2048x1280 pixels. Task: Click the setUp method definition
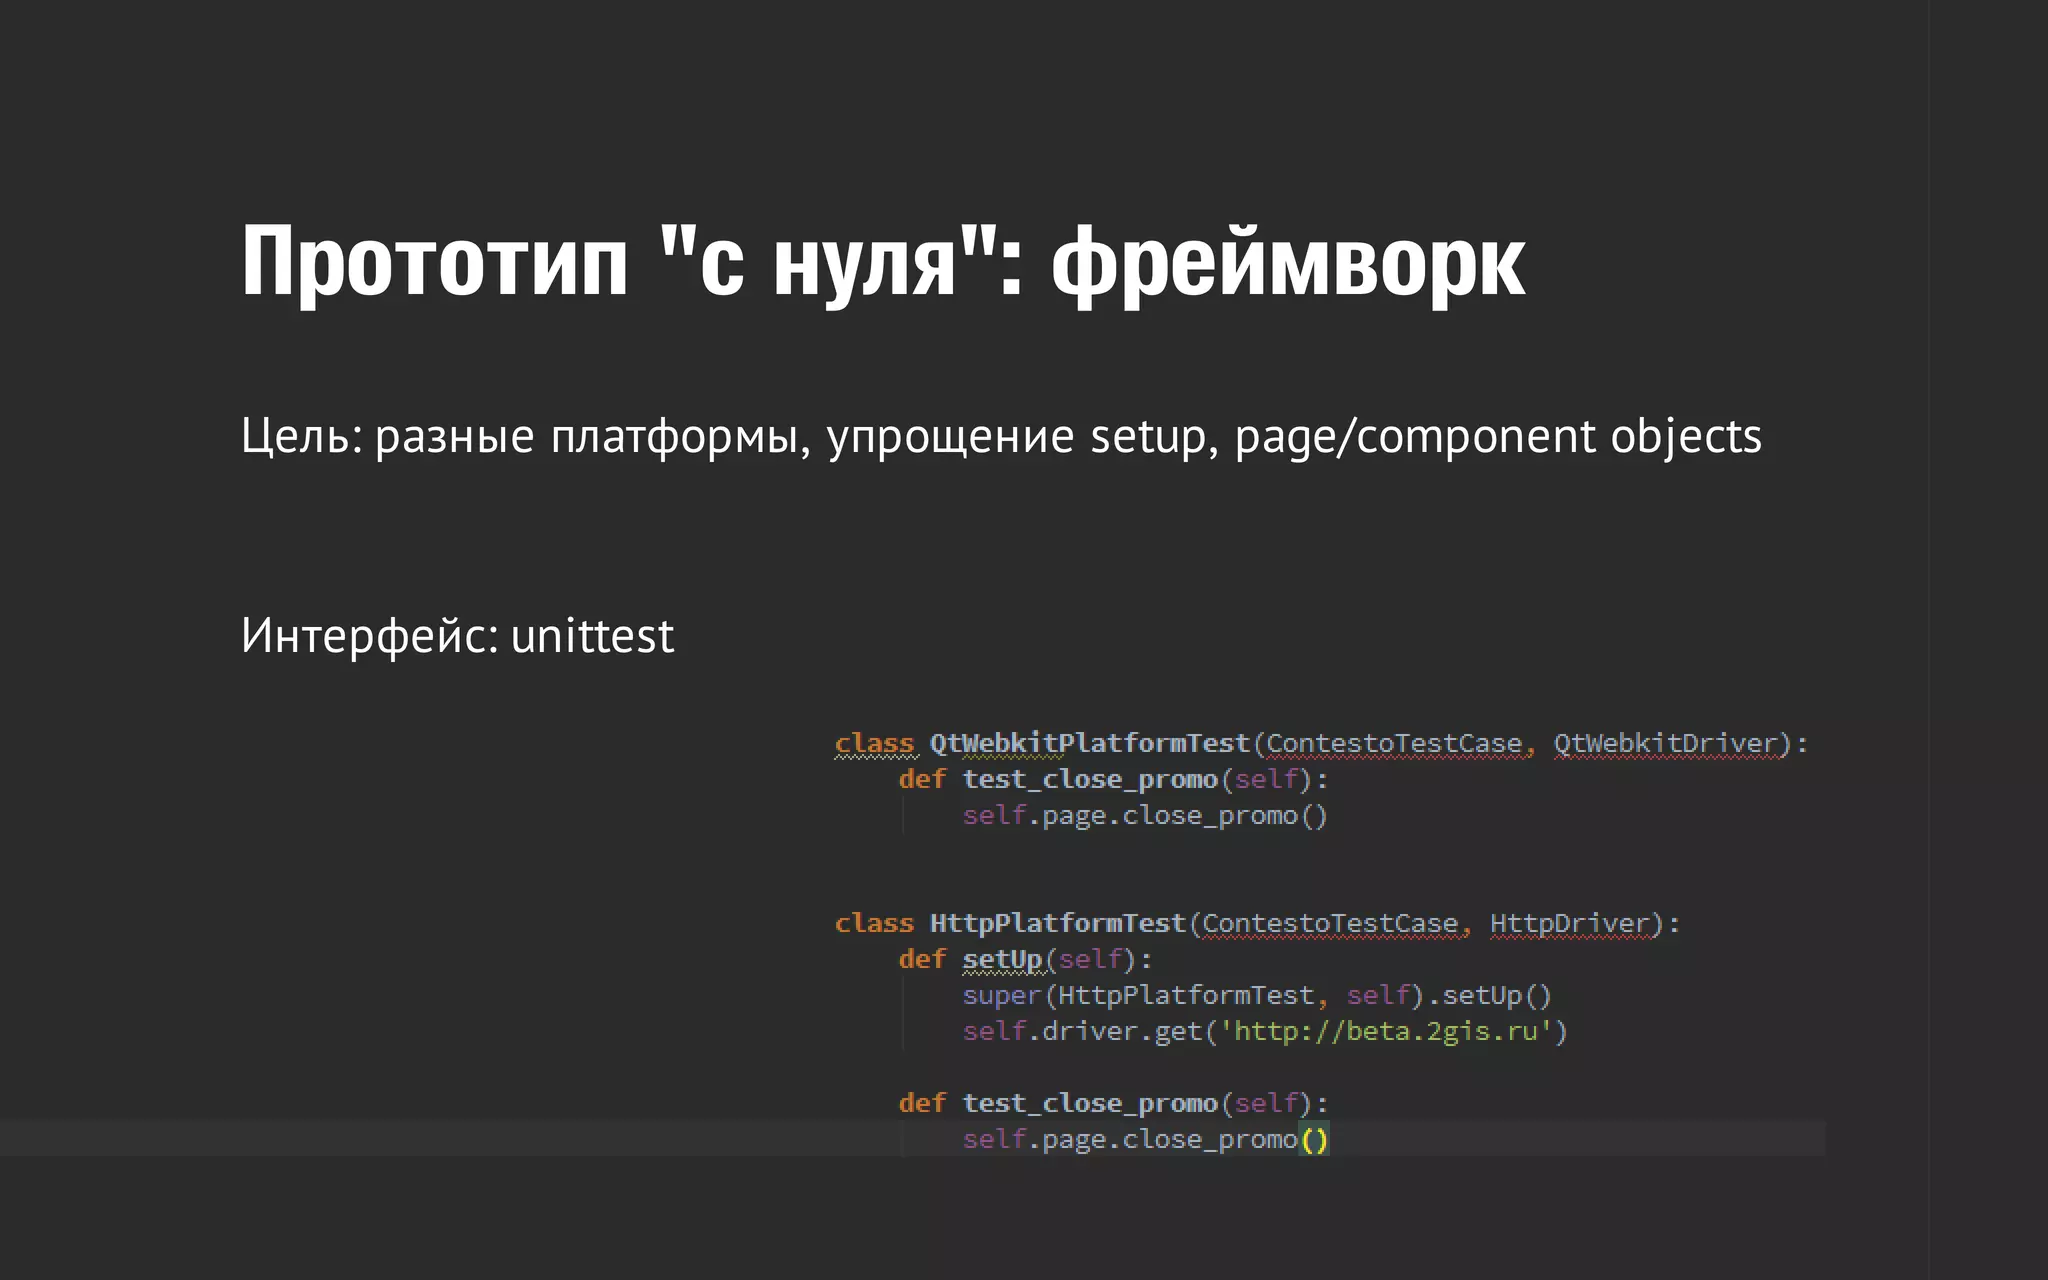coord(1026,959)
